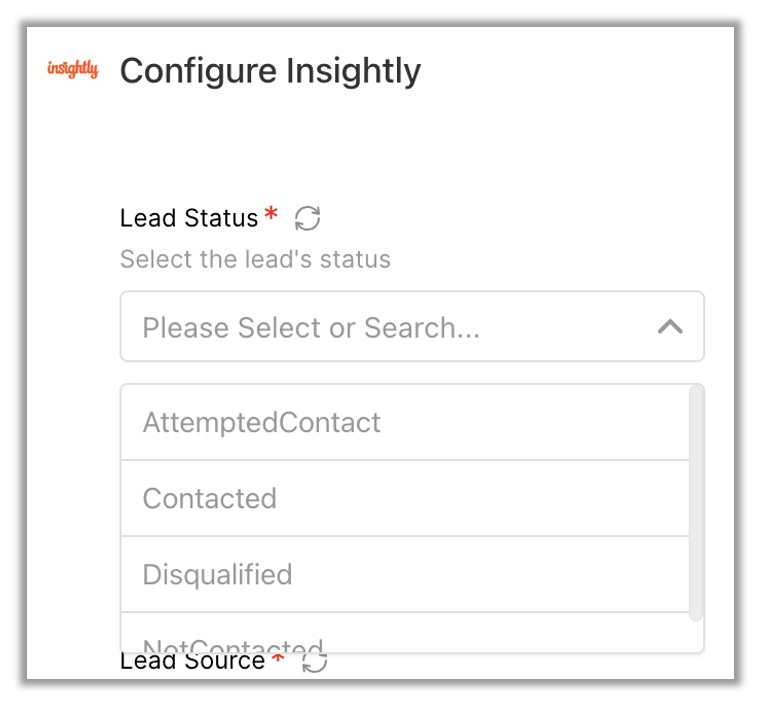Pick the Disqualified status option
Image resolution: width=760 pixels, height=702 pixels.
[217, 574]
